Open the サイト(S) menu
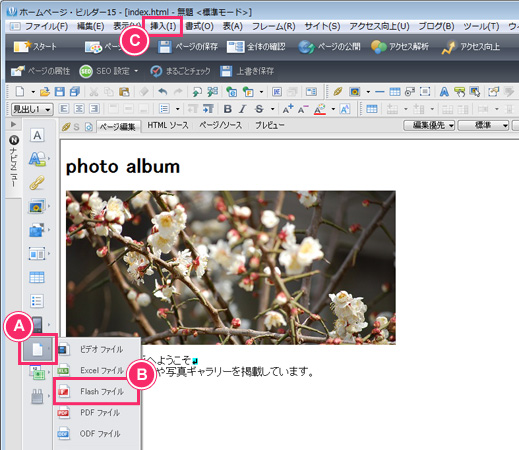Screen dimensions: 519x450 (x=322, y=26)
